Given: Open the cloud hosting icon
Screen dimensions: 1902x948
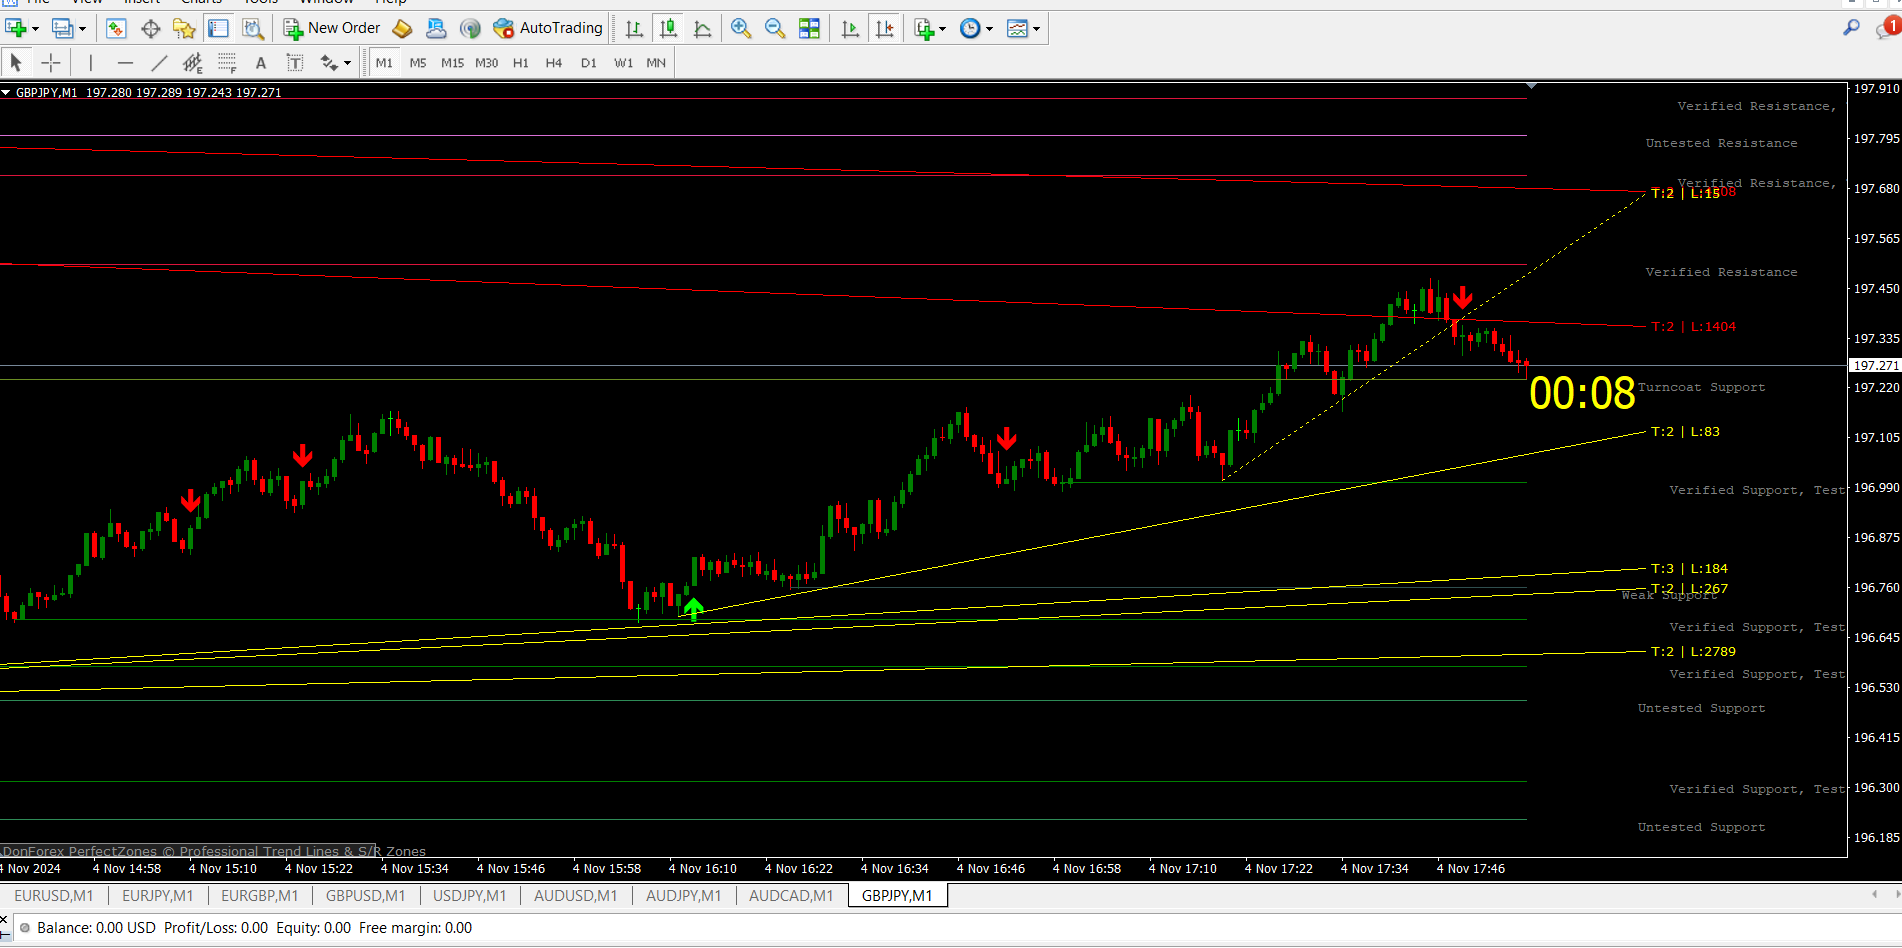Looking at the screenshot, I should point(436,28).
